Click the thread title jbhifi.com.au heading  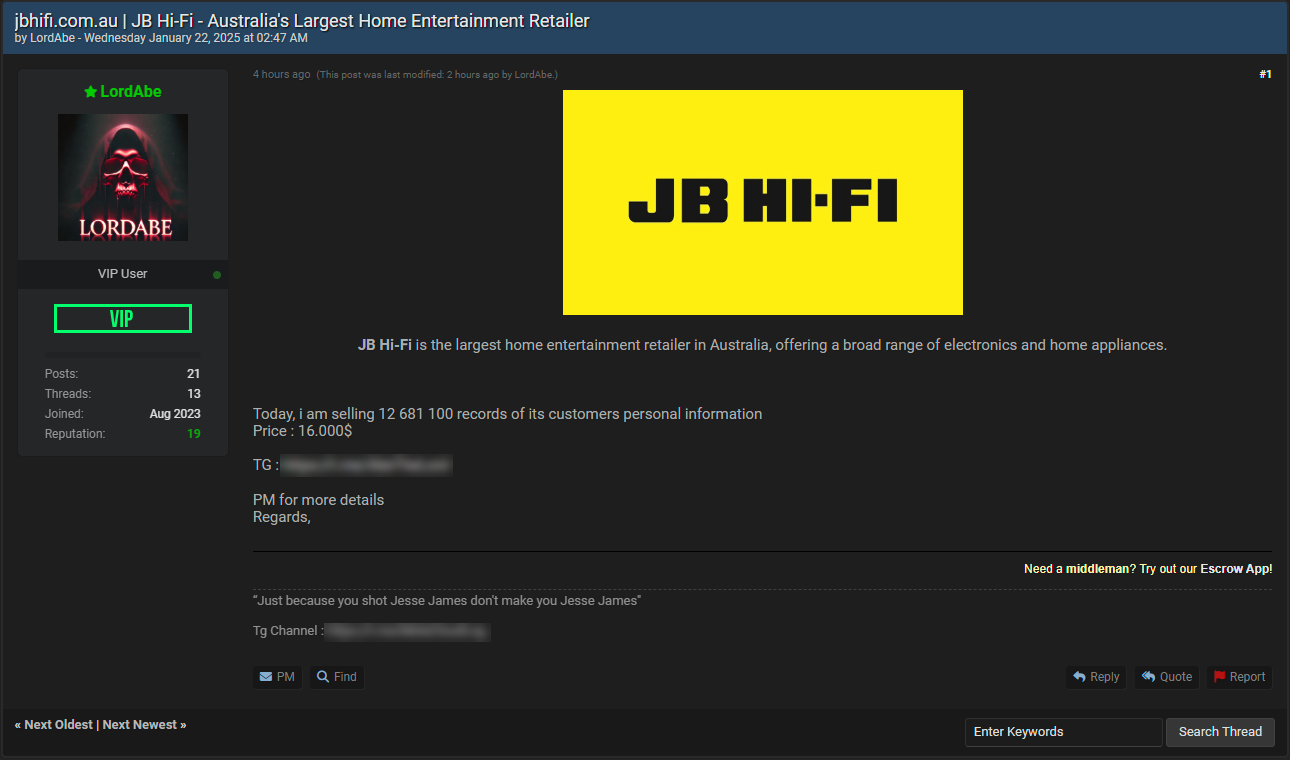pyautogui.click(x=302, y=20)
